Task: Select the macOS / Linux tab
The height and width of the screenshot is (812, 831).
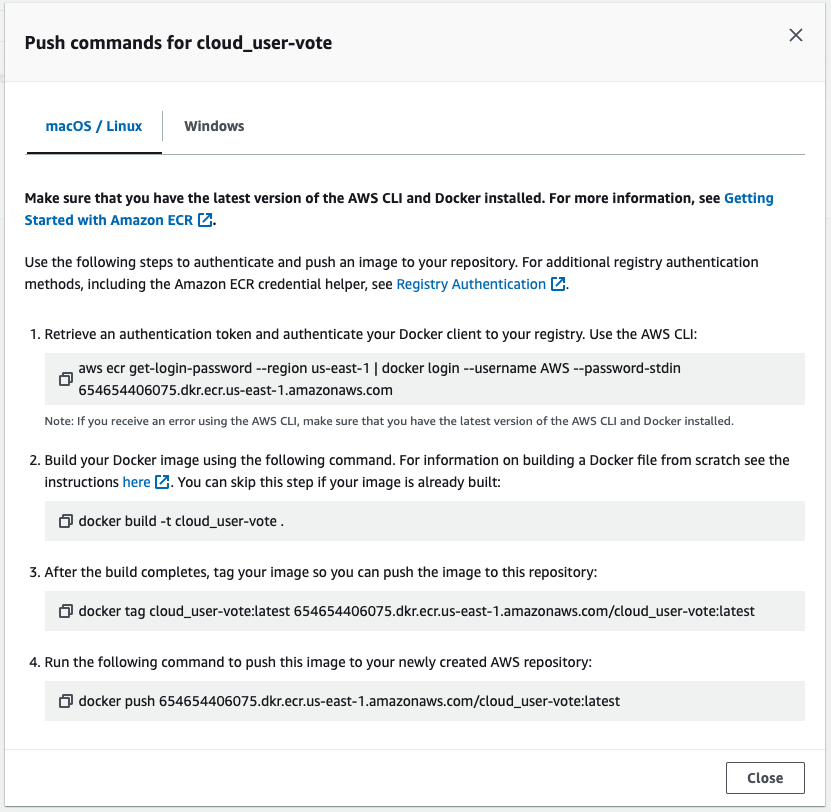Action: click(94, 126)
